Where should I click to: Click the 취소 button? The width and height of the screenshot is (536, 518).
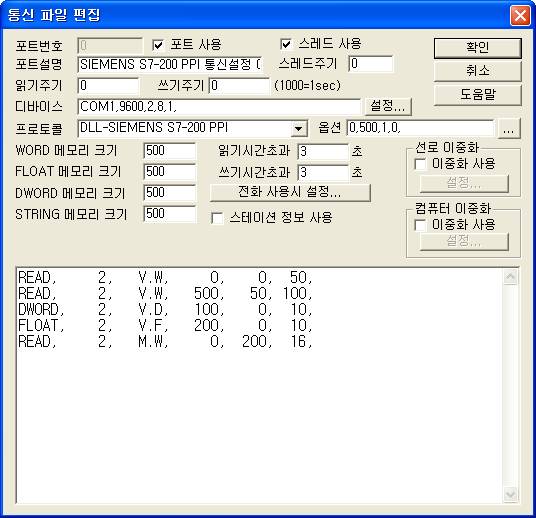tap(478, 71)
